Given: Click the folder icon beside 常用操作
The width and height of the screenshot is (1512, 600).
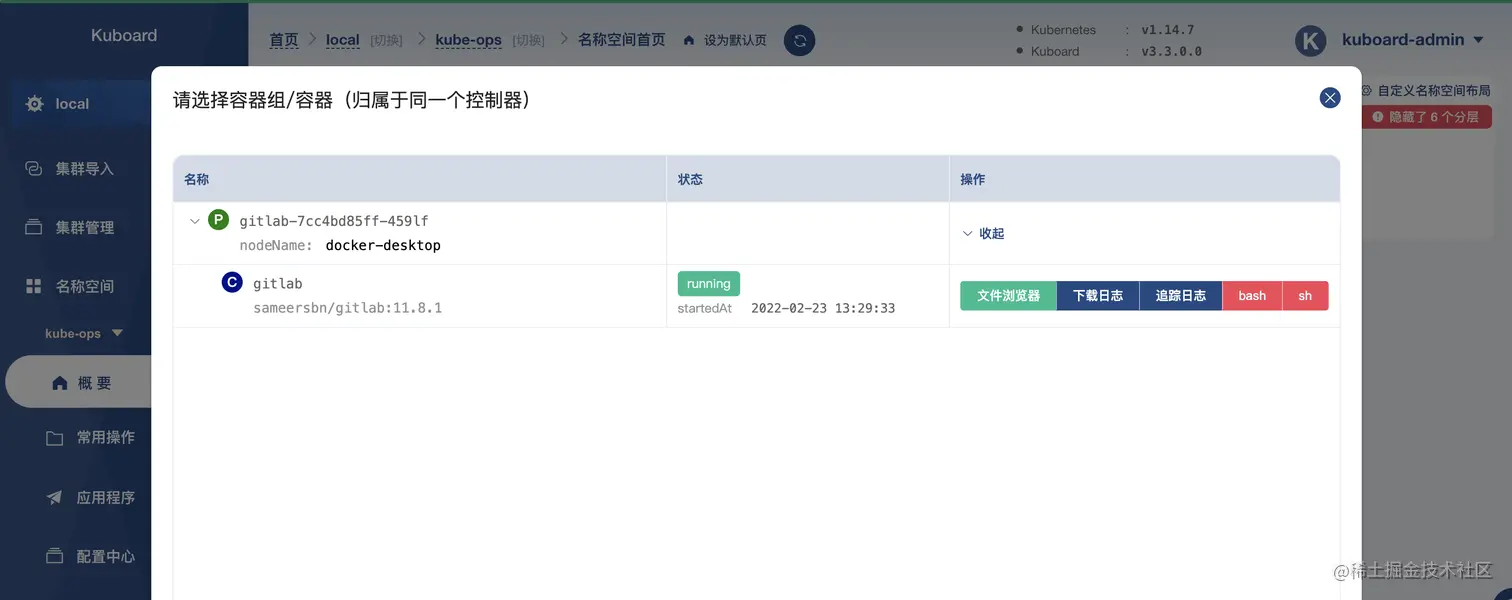Looking at the screenshot, I should click(55, 438).
